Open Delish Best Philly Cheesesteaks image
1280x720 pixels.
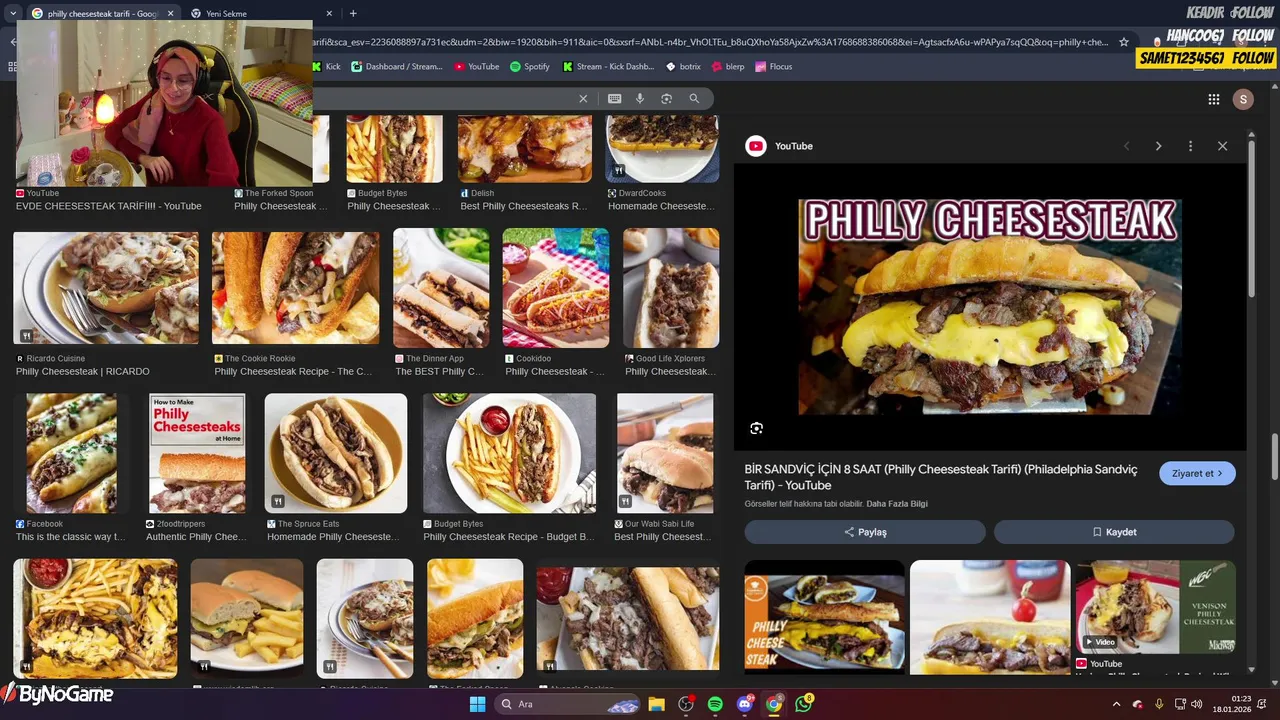tap(525, 148)
